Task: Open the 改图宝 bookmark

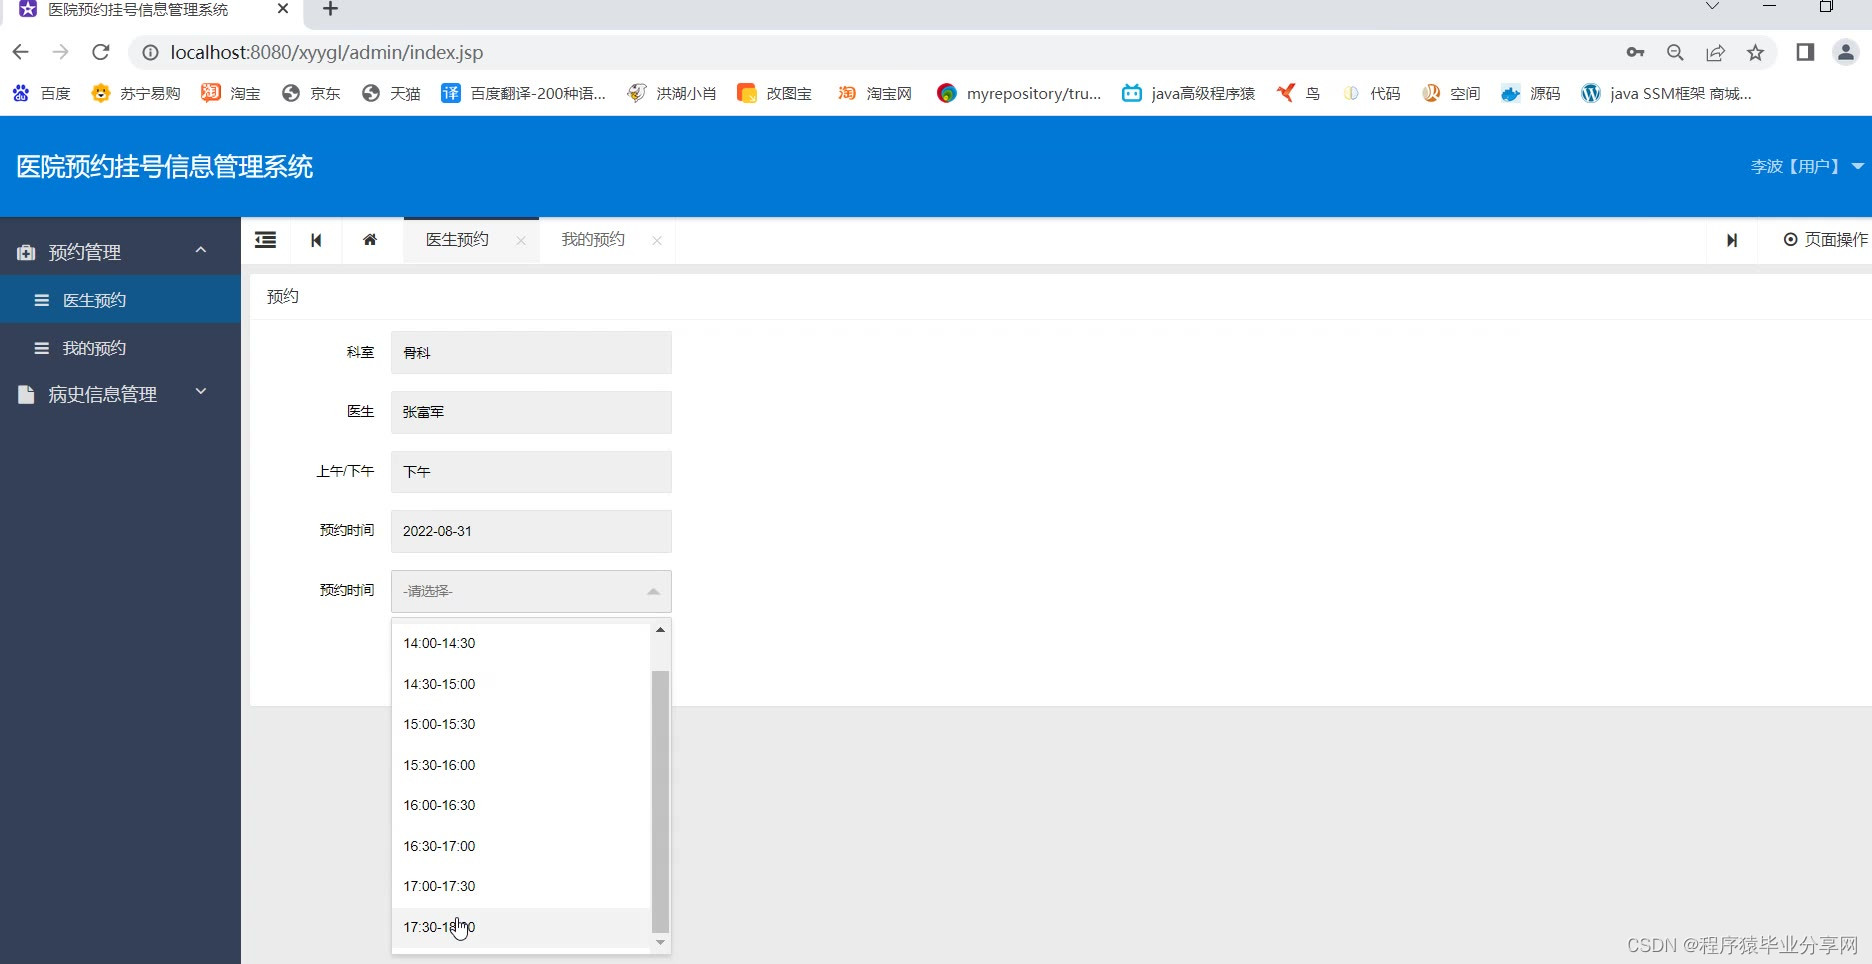Action: [x=774, y=93]
